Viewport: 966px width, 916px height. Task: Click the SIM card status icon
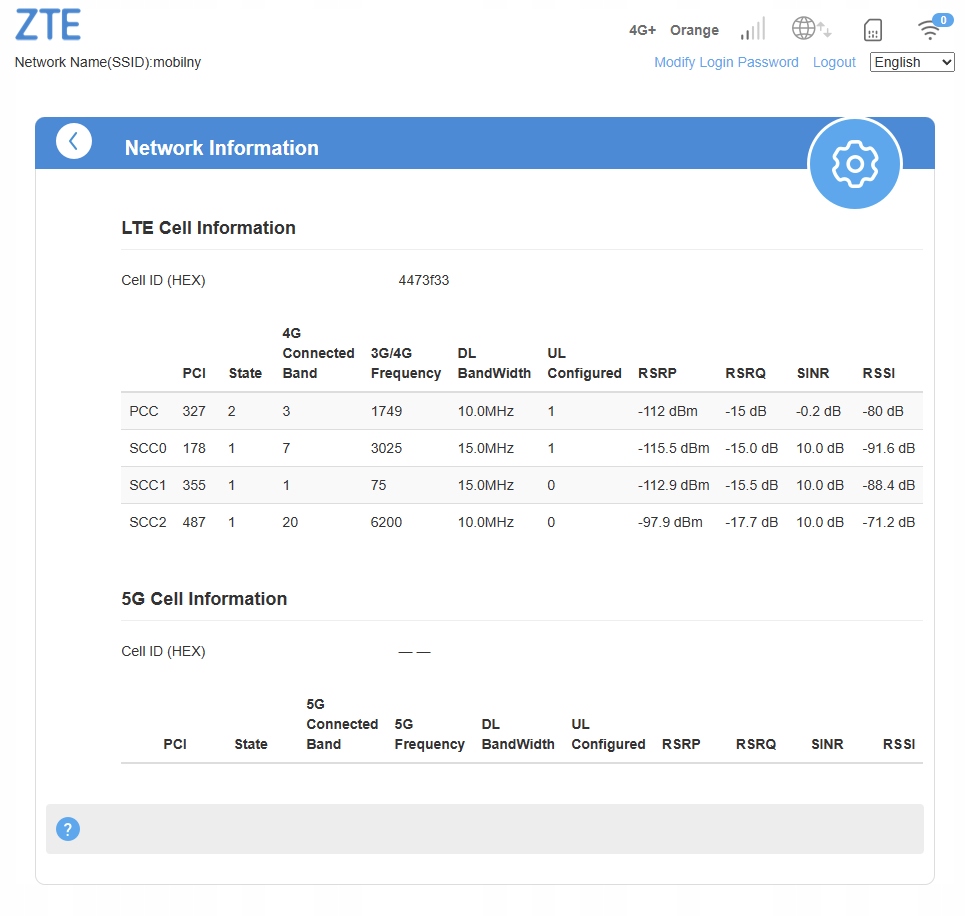[x=873, y=30]
